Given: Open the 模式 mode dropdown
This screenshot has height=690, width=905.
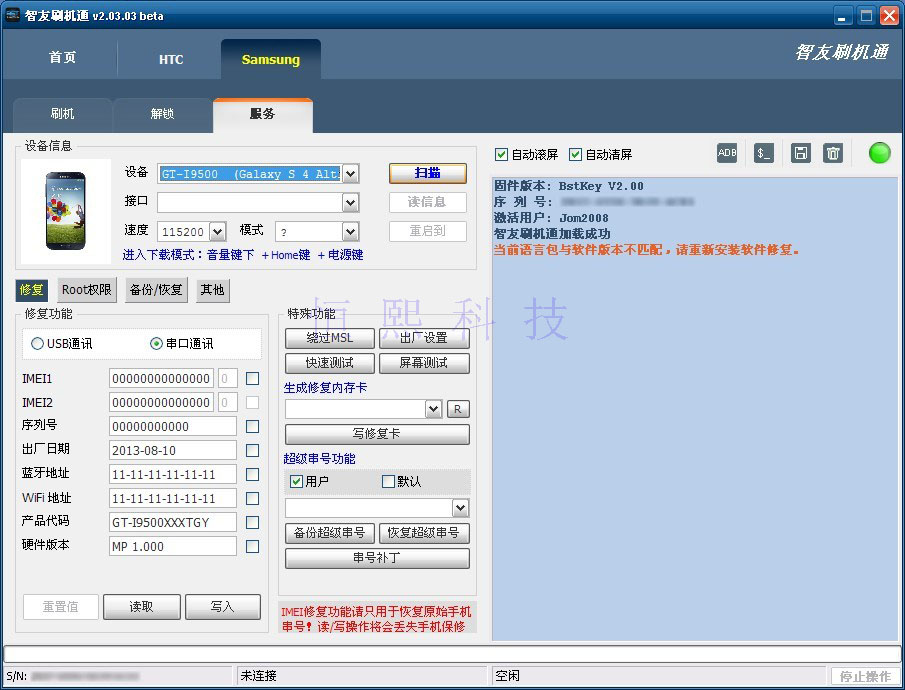Looking at the screenshot, I should point(350,232).
